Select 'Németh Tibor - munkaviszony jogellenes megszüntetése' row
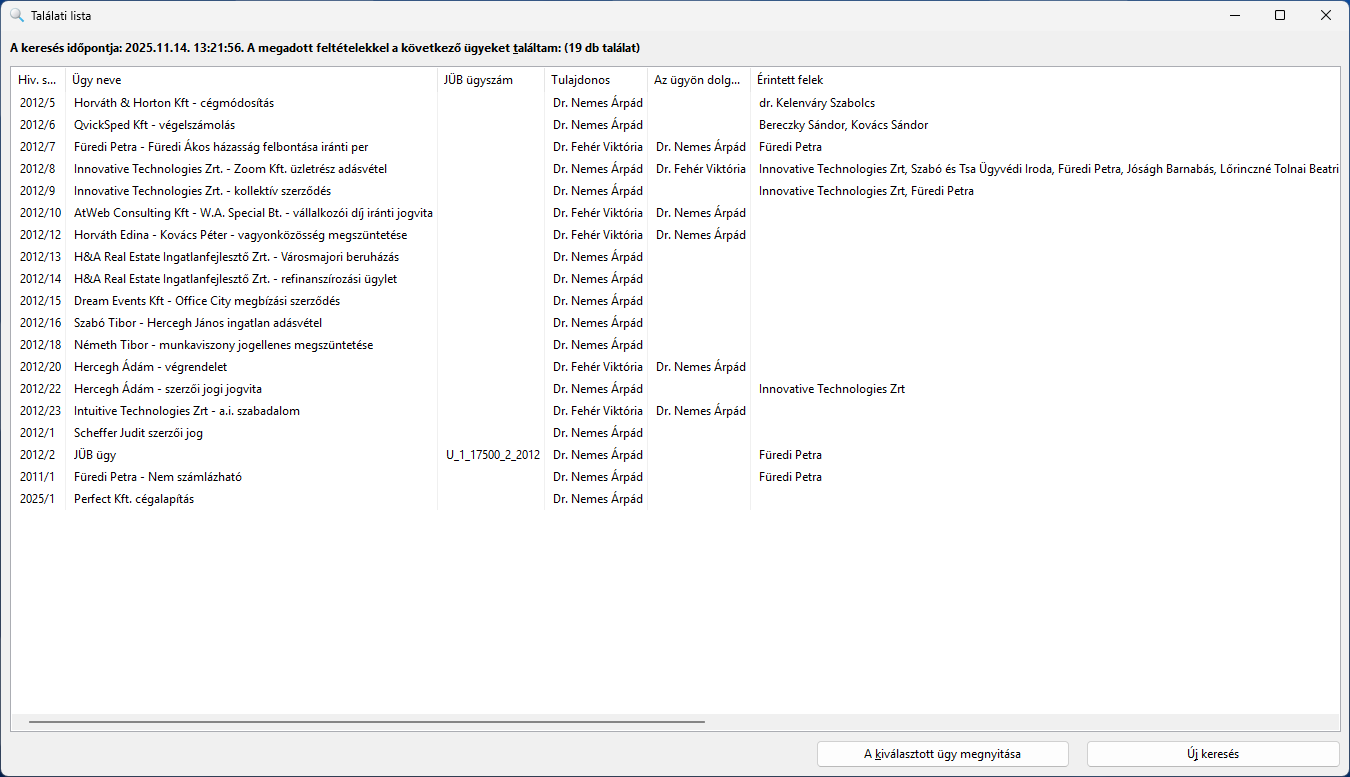This screenshot has width=1350, height=777. coord(223,345)
